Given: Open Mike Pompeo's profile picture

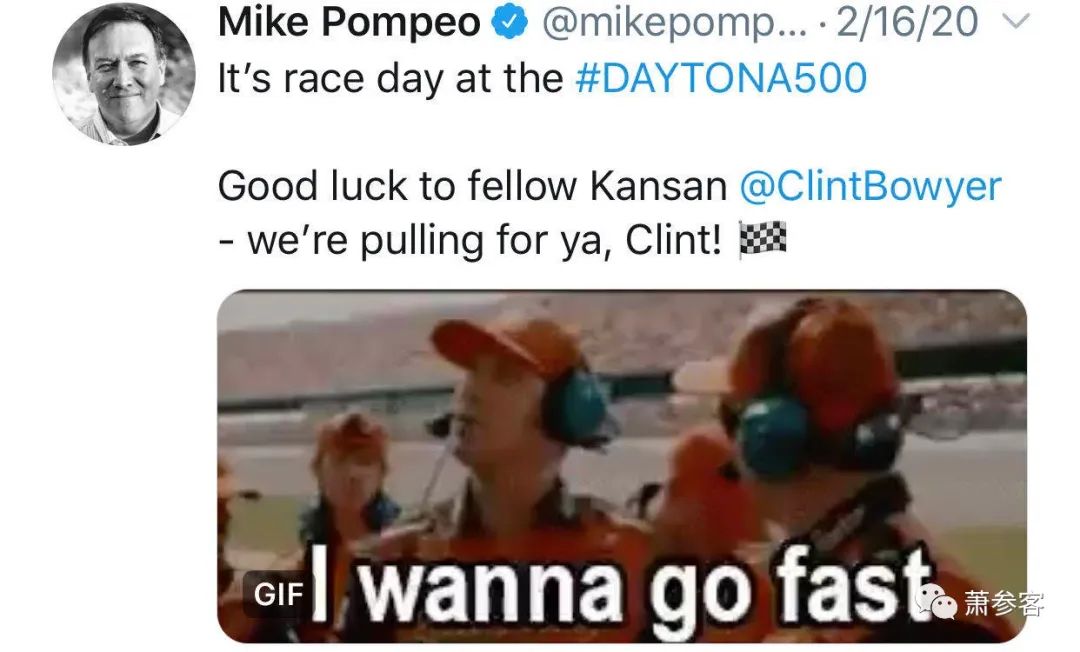Looking at the screenshot, I should 123,74.
